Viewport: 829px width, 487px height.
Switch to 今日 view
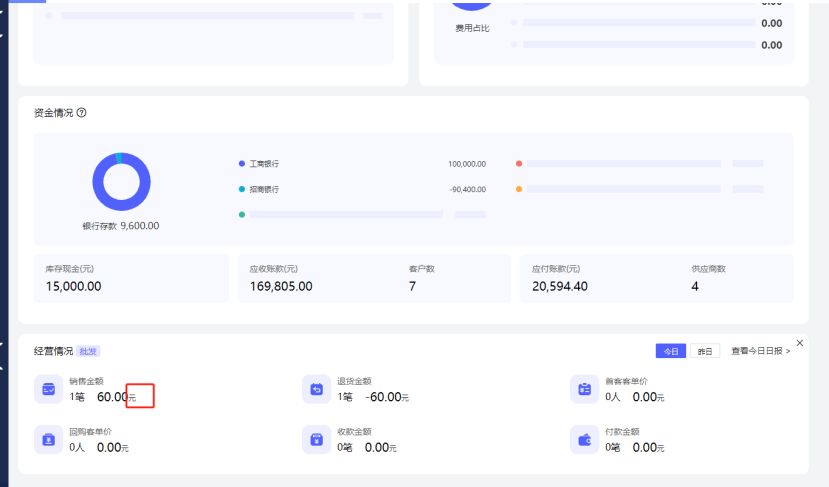coord(670,351)
